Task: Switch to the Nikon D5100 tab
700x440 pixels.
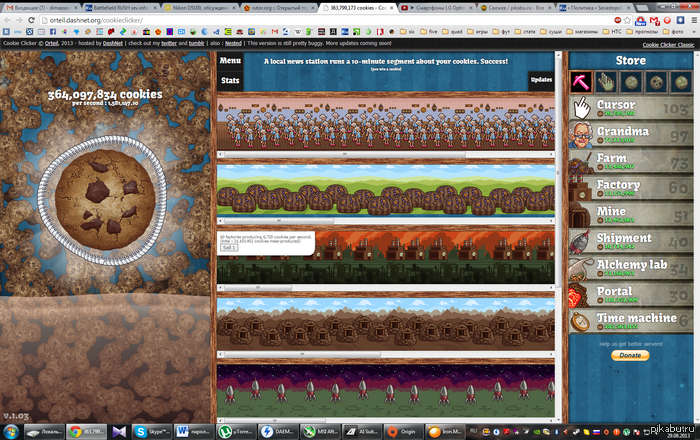Action: (x=200, y=8)
